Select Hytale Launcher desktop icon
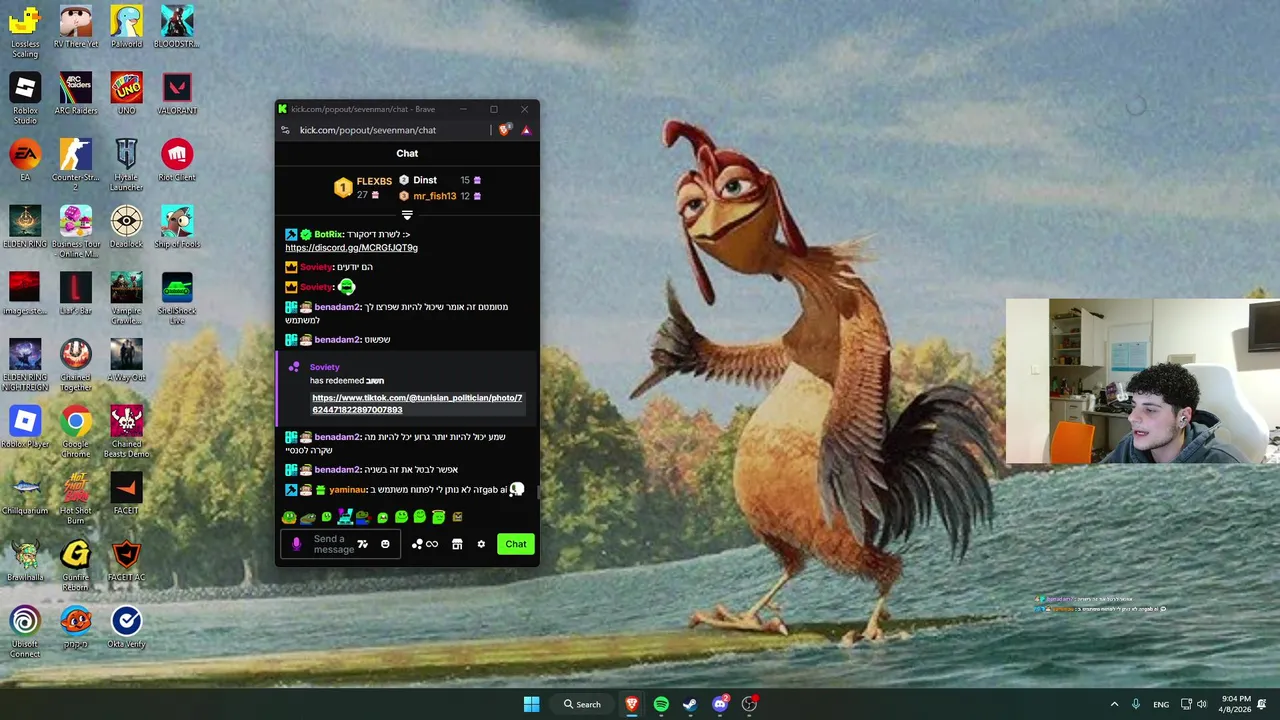This screenshot has width=1280, height=720. (x=126, y=166)
